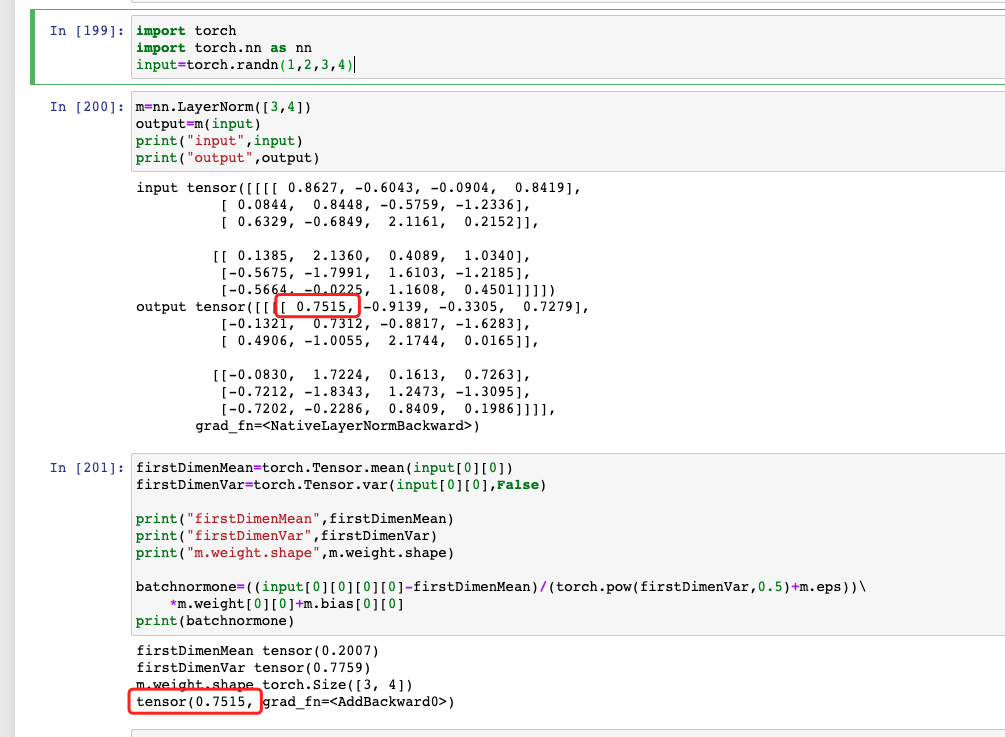Click the print("output",output) statement

[227, 158]
